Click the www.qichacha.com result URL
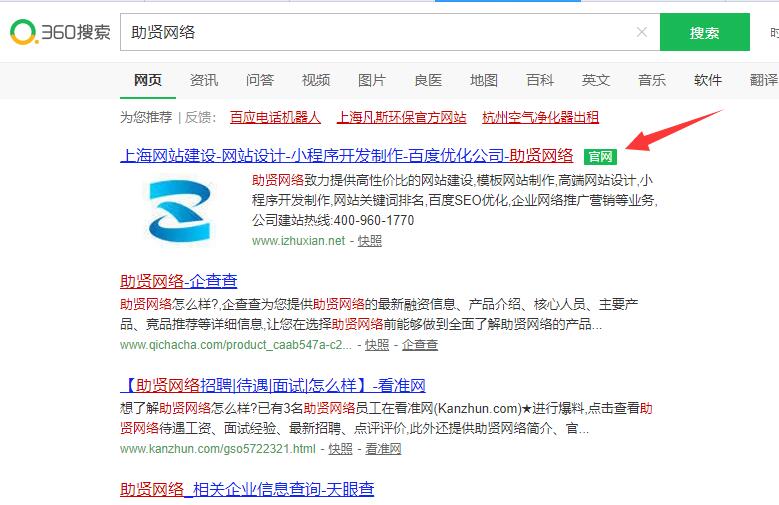 [236, 345]
